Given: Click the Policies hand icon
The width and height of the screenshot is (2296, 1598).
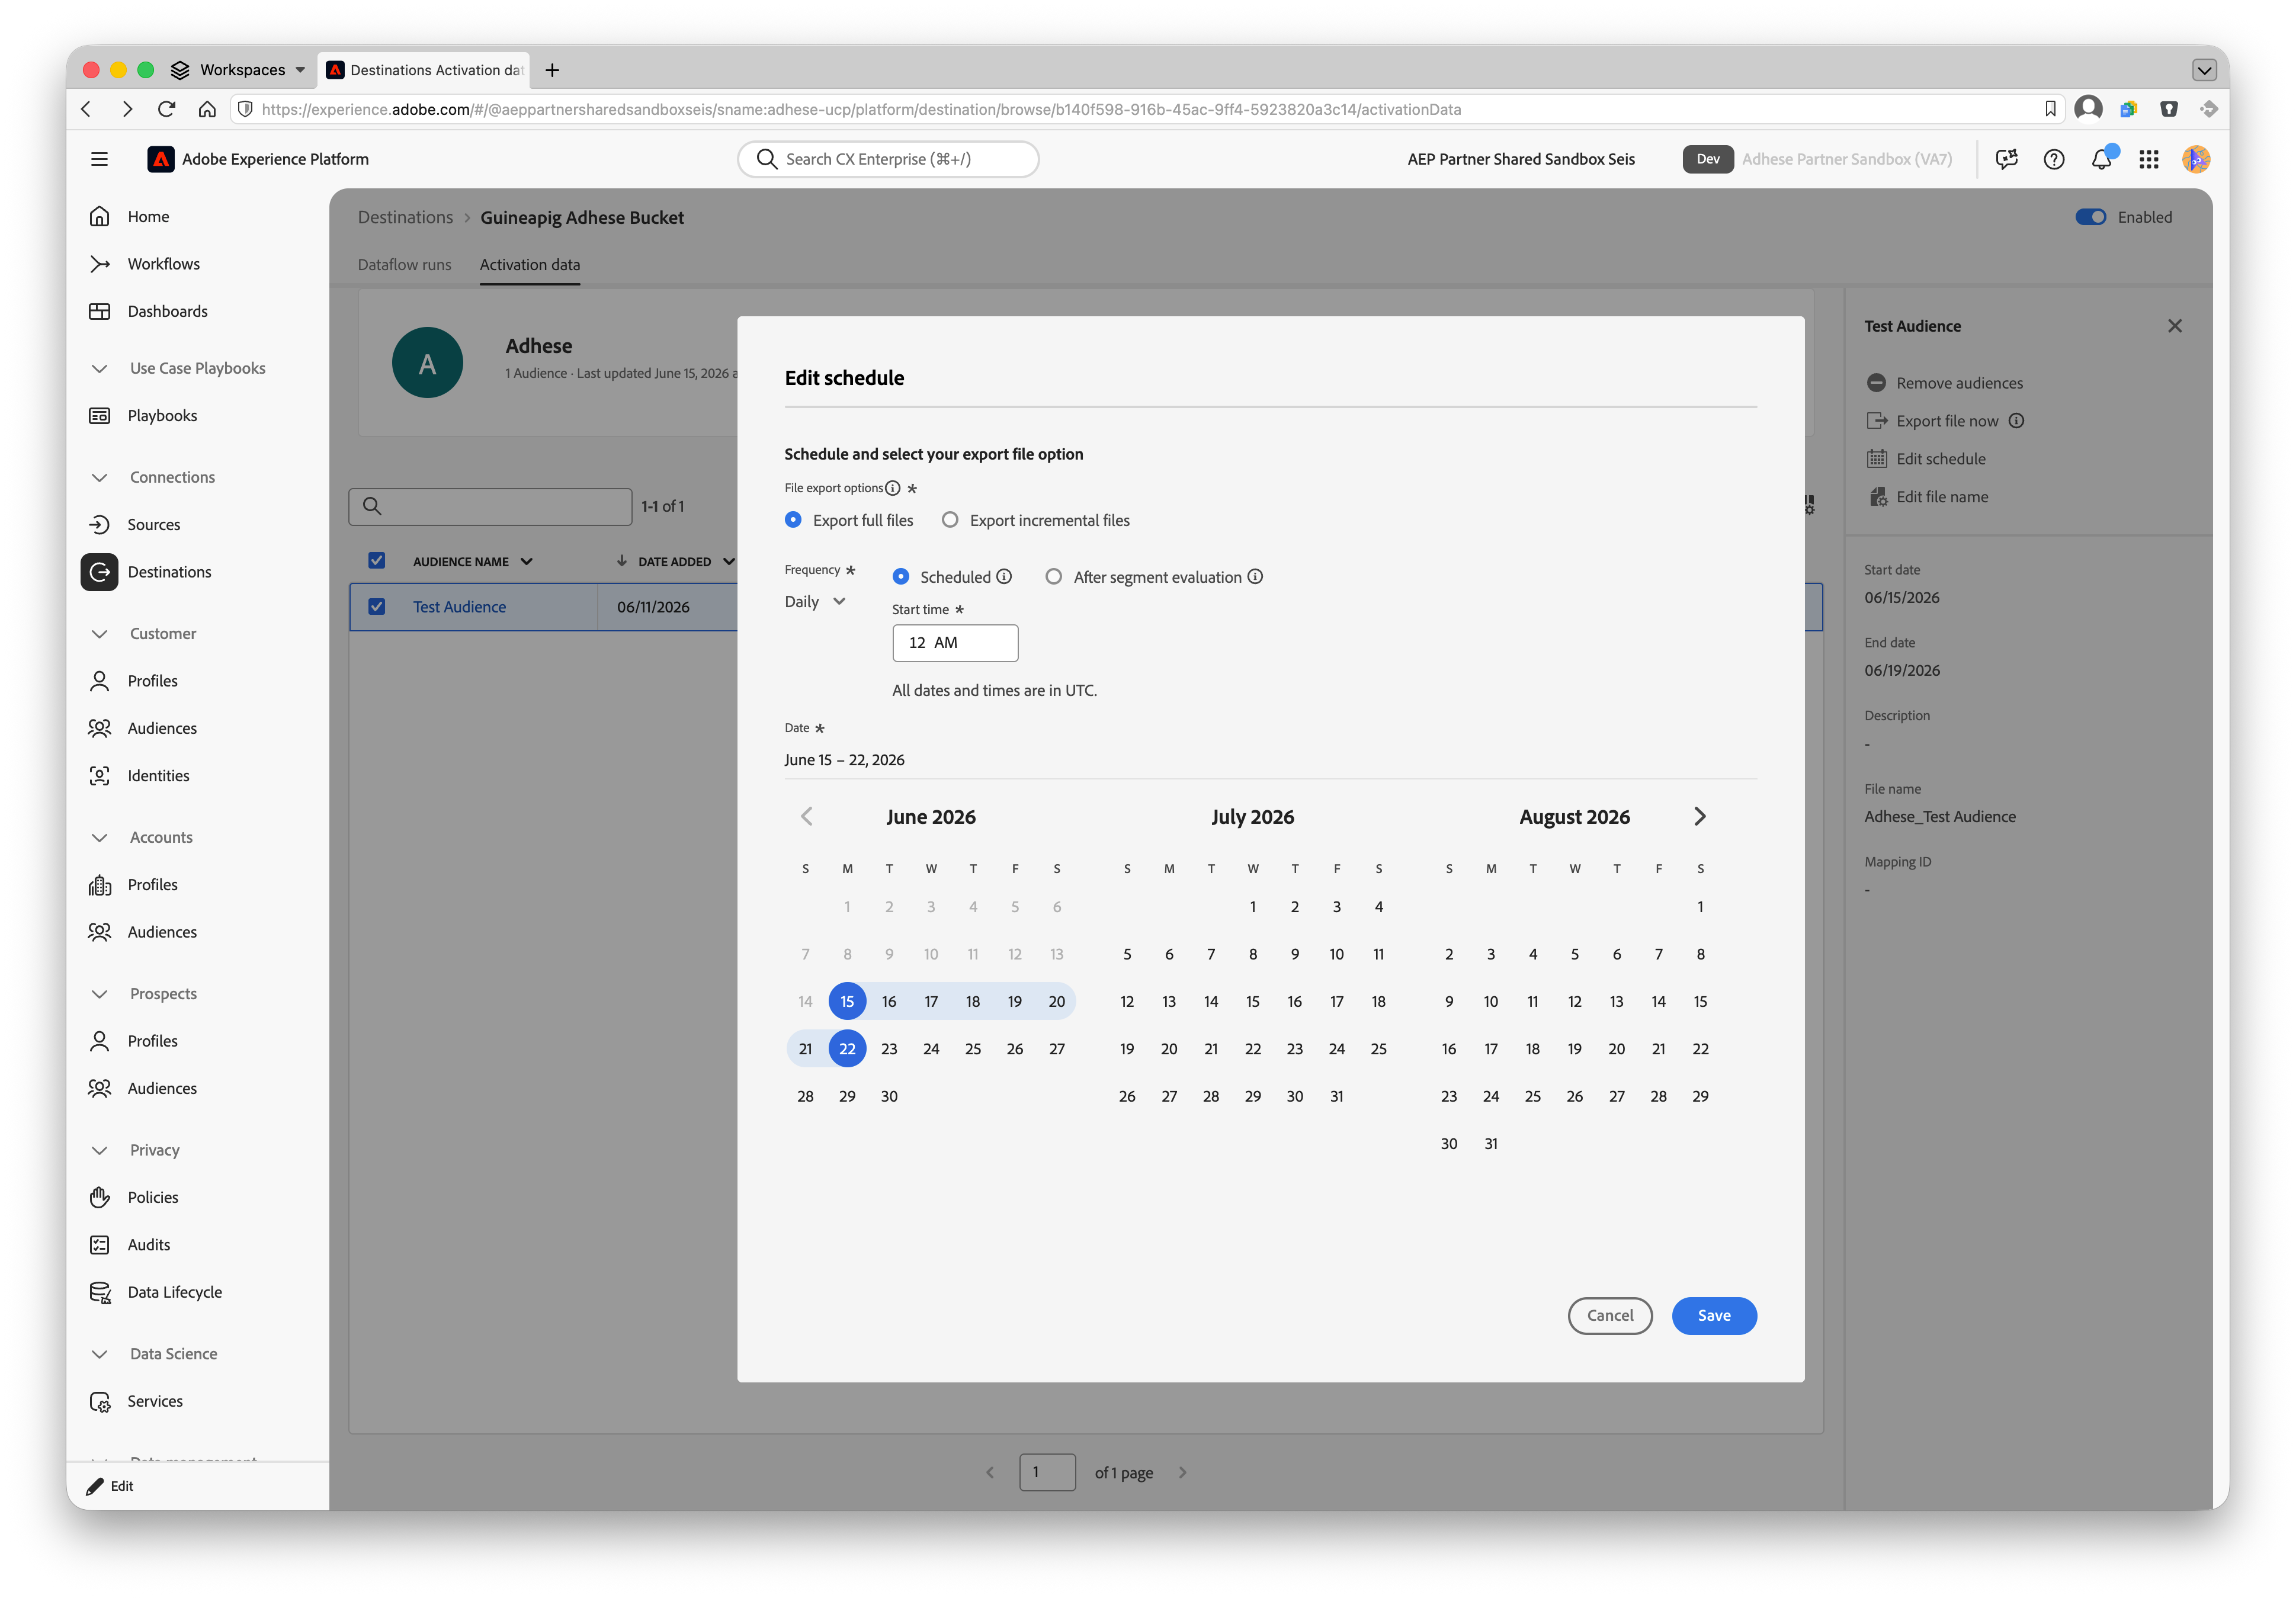Looking at the screenshot, I should pyautogui.click(x=99, y=1197).
